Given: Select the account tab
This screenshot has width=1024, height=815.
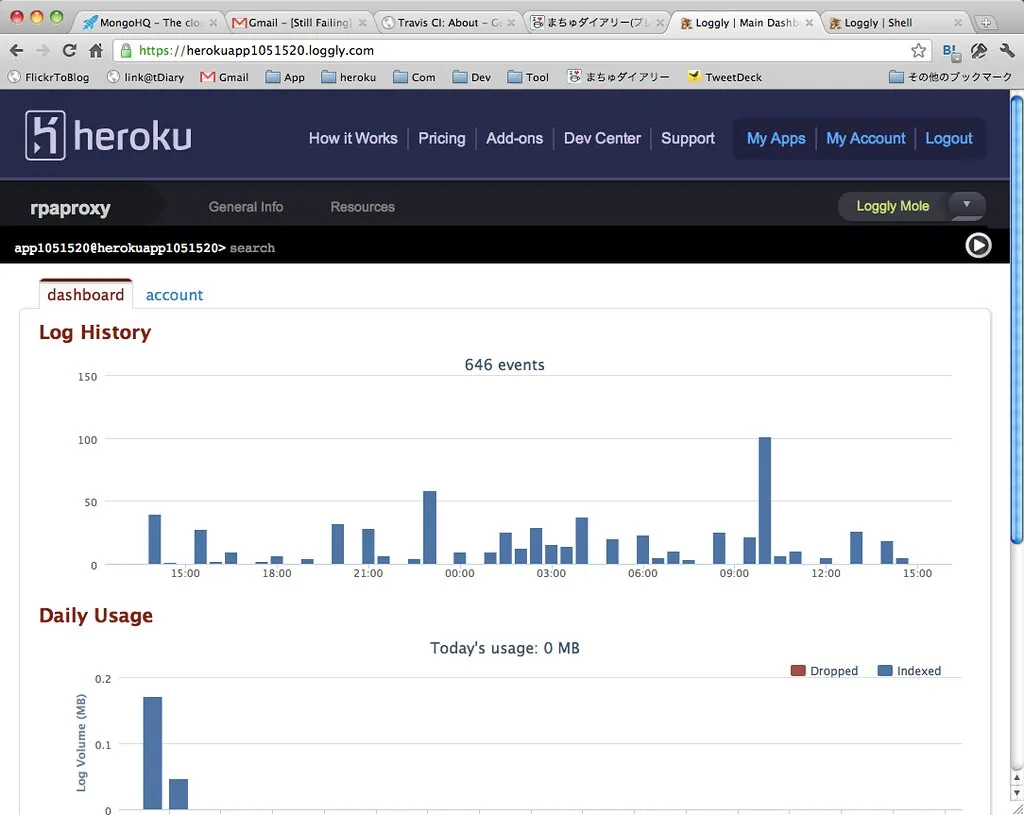Looking at the screenshot, I should [x=174, y=295].
